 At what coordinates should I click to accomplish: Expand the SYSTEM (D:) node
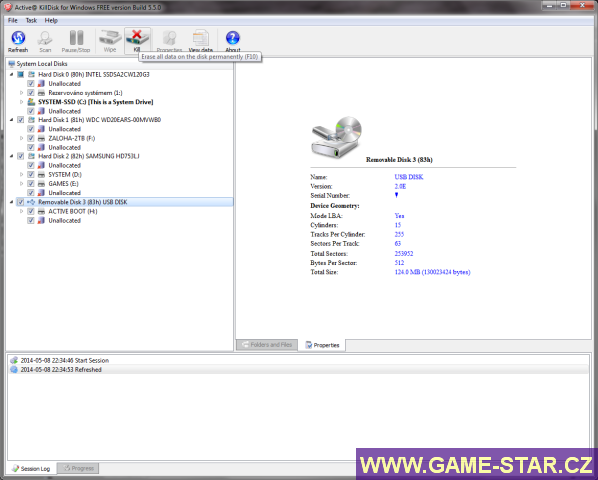[x=21, y=175]
